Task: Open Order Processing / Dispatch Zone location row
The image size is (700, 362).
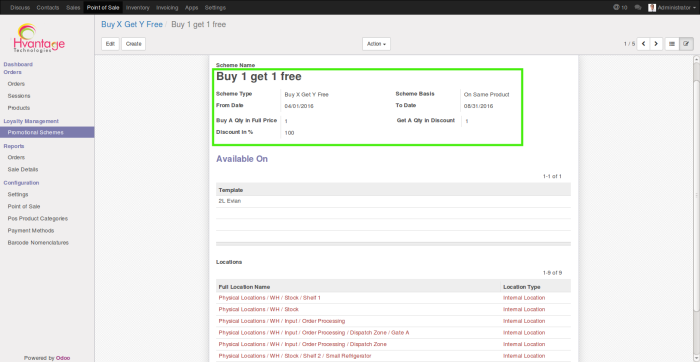Action: click(x=393, y=344)
